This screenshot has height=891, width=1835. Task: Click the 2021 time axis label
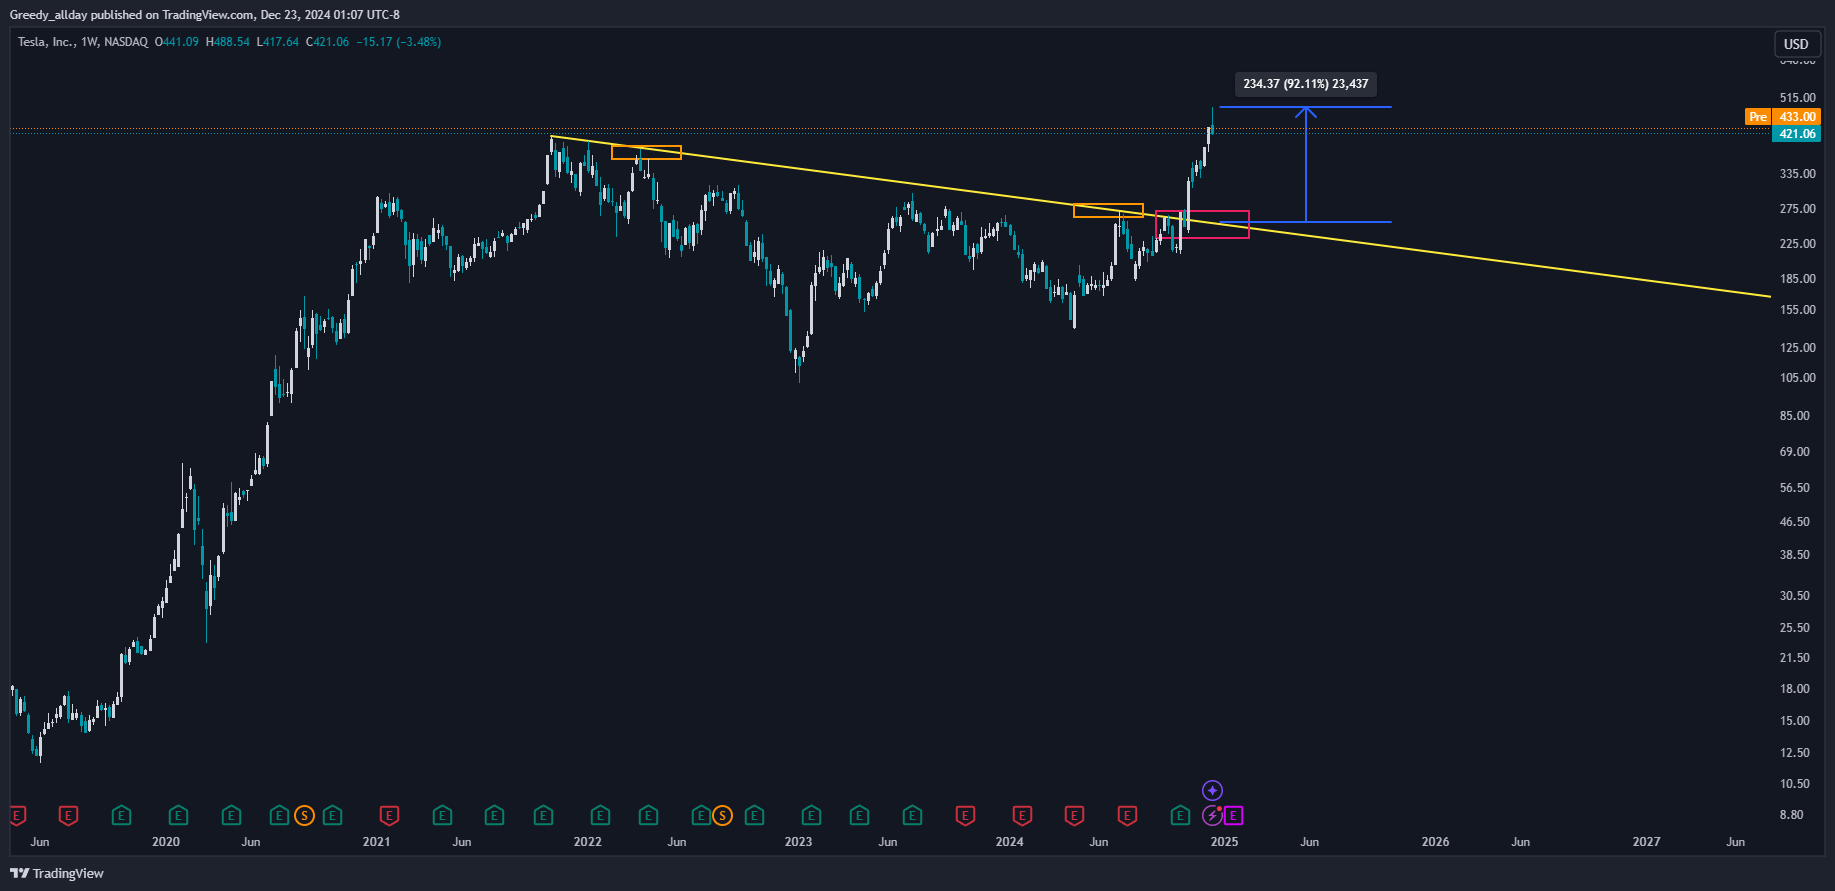point(377,842)
